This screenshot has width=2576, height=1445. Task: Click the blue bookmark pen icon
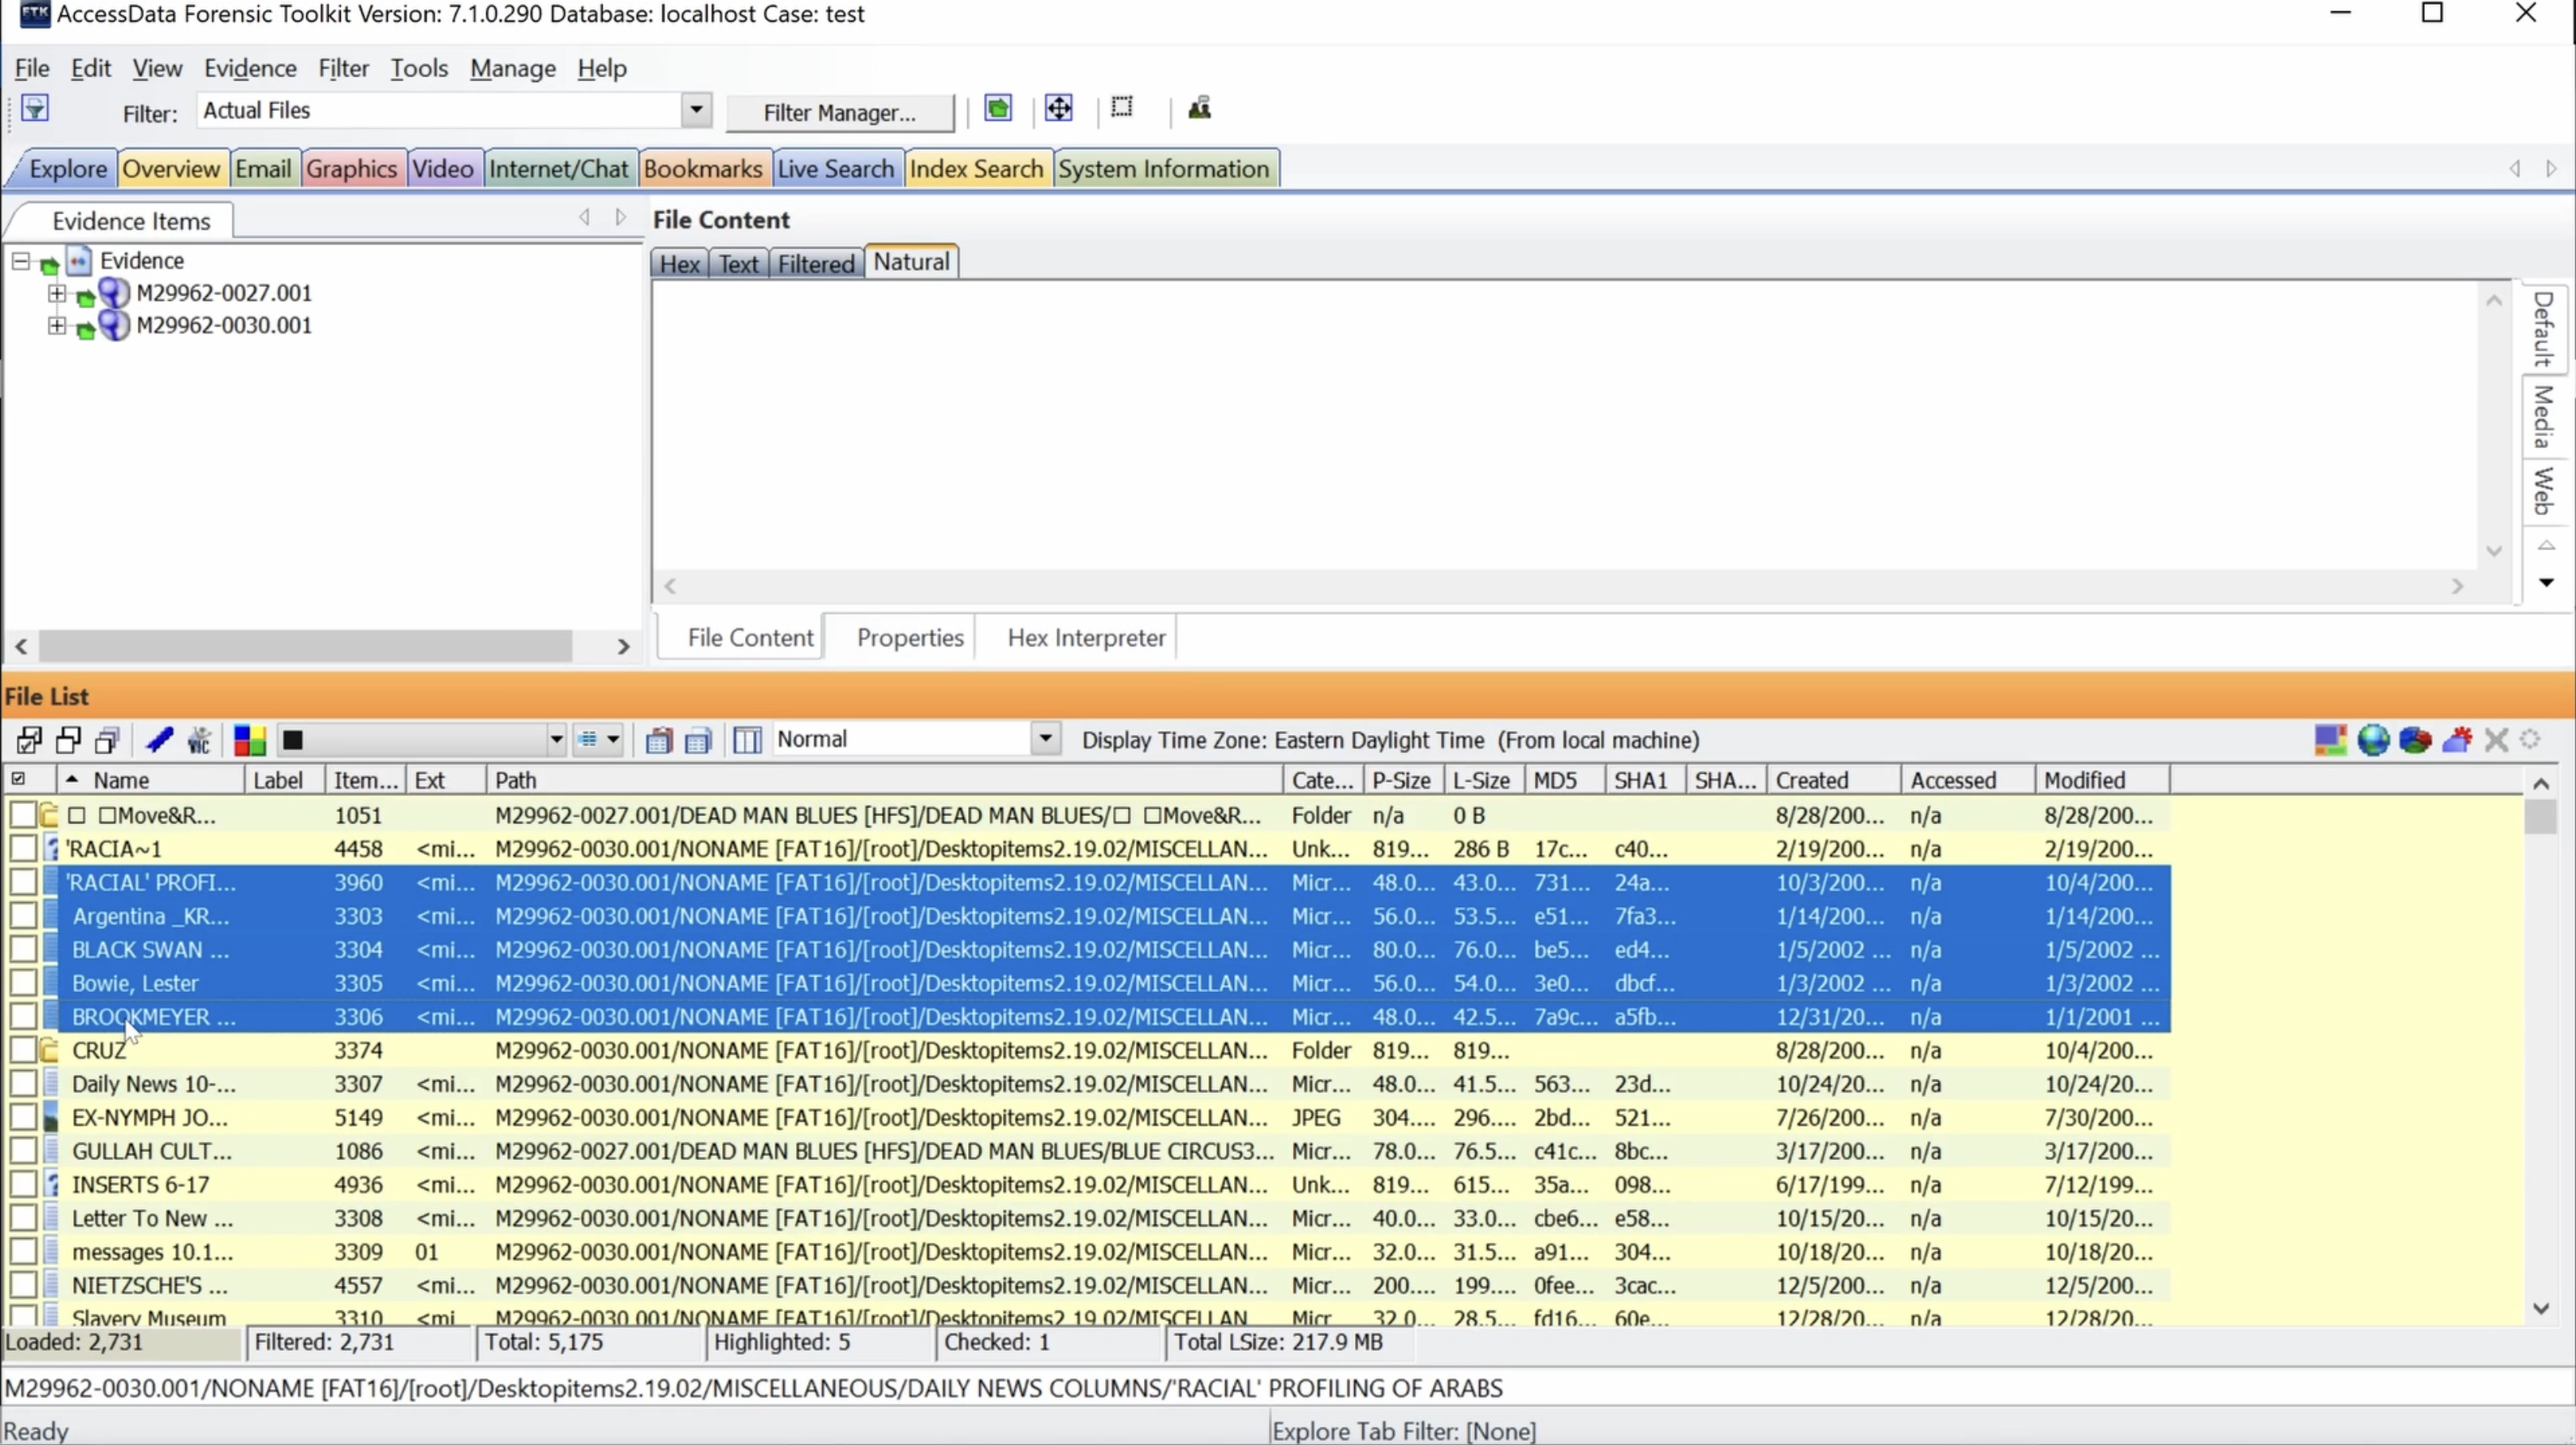click(159, 740)
